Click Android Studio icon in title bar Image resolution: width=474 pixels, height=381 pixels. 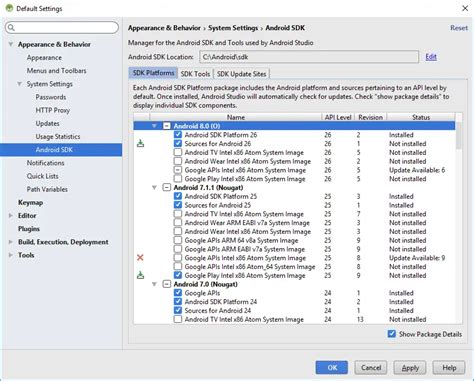coord(9,8)
